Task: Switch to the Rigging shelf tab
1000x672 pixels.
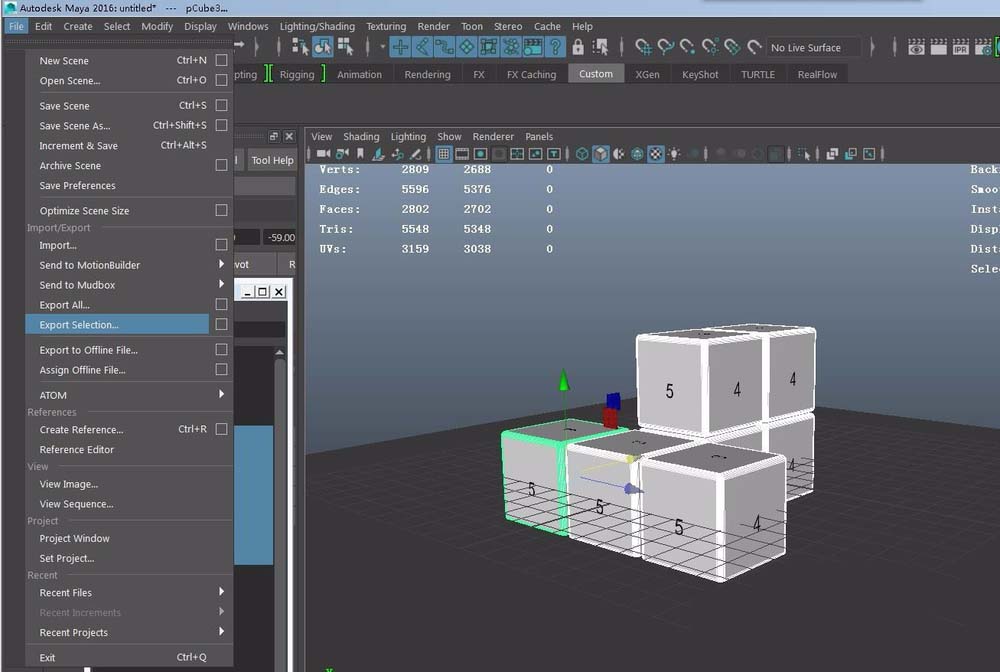Action: pos(297,73)
